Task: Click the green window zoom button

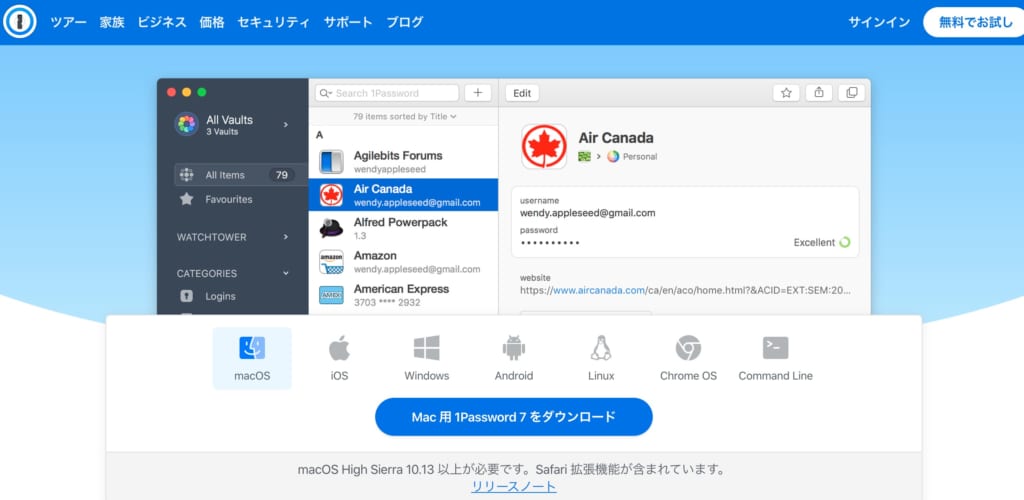Action: 202,92
